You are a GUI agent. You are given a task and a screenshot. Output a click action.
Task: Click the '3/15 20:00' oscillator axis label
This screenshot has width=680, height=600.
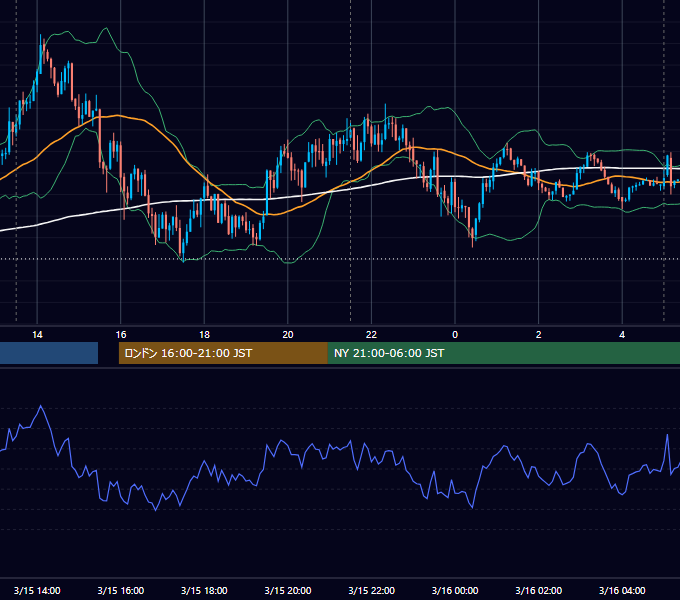point(288,590)
